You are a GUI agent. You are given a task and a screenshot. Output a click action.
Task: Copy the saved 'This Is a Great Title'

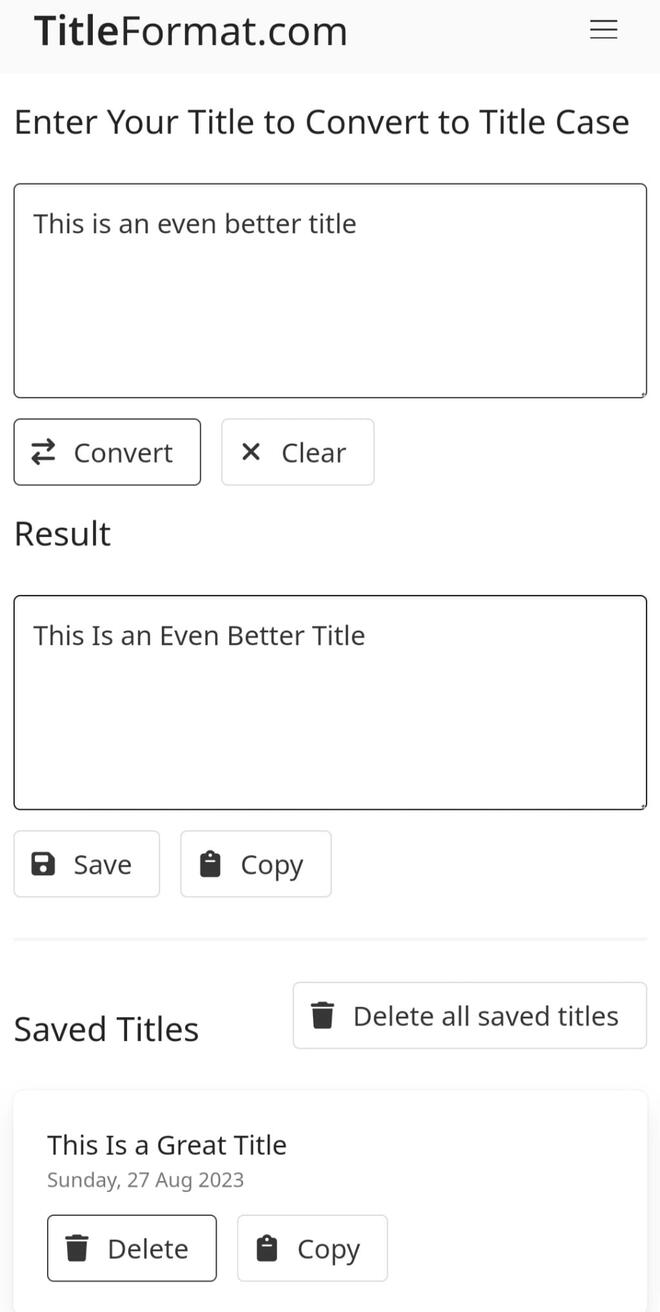click(312, 1248)
